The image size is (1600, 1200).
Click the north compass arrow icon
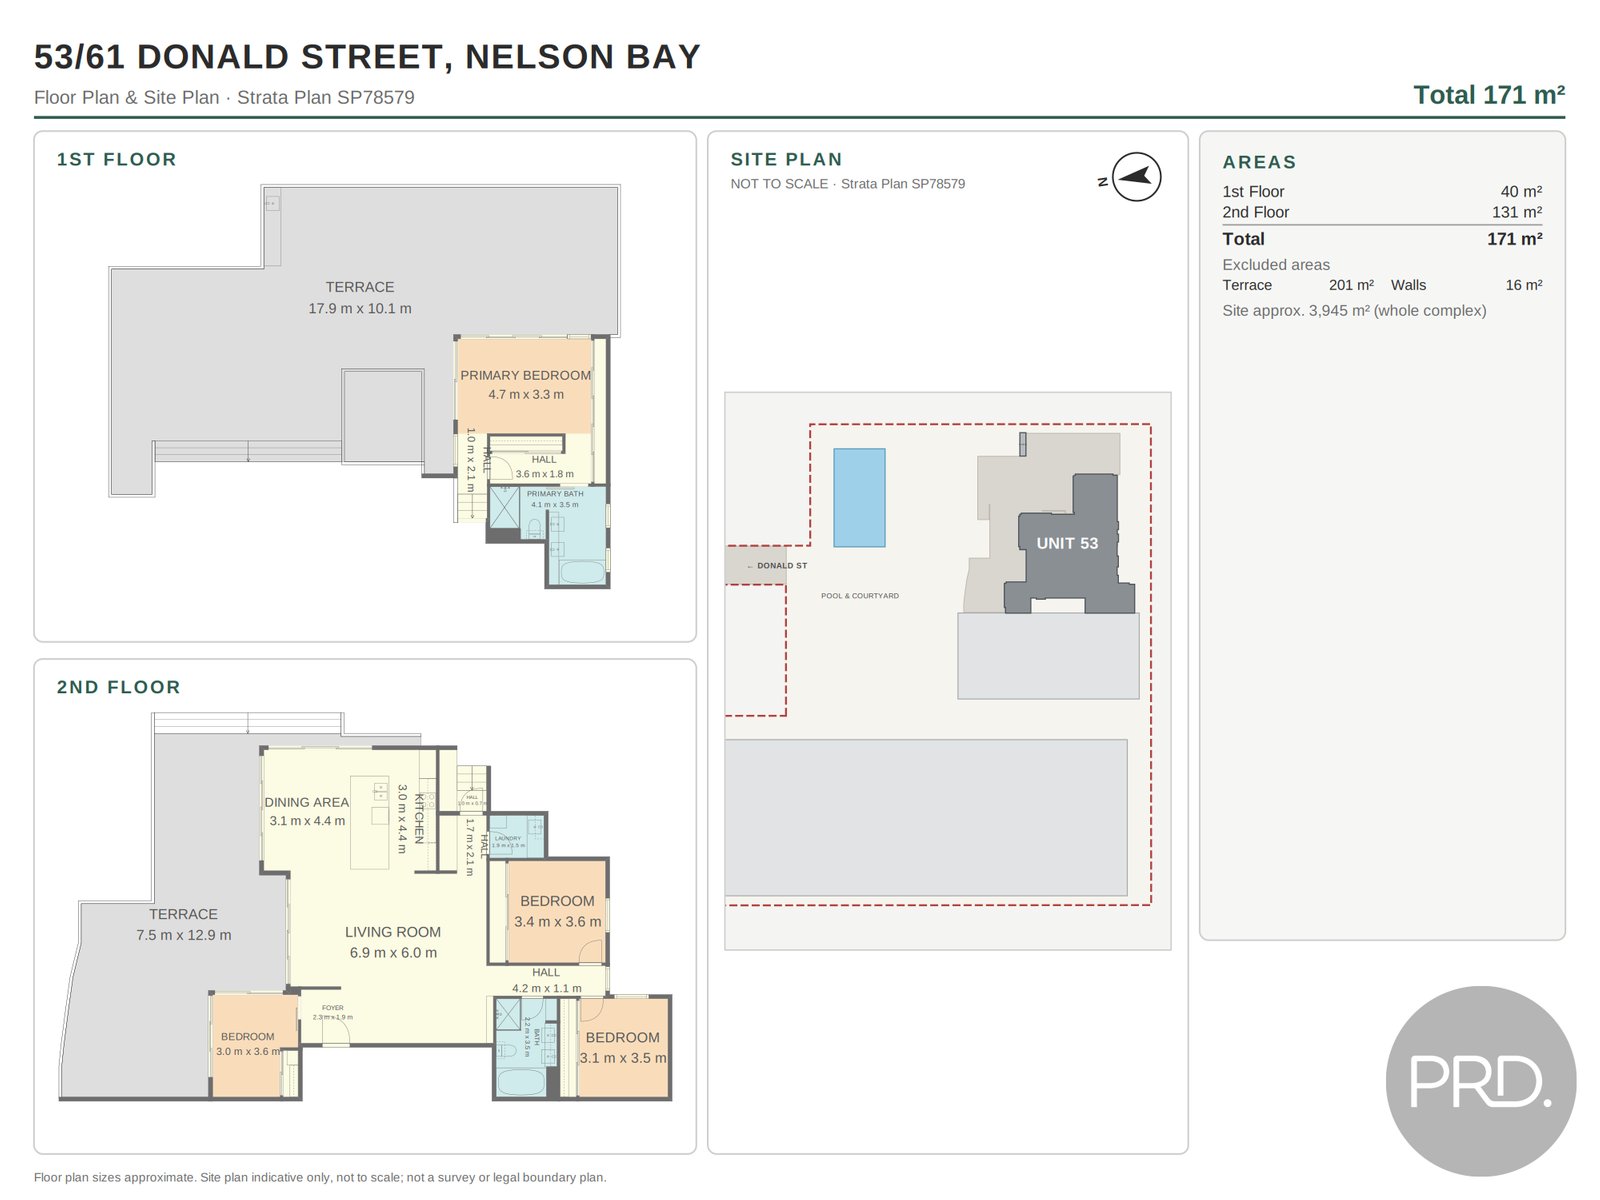(x=1136, y=177)
